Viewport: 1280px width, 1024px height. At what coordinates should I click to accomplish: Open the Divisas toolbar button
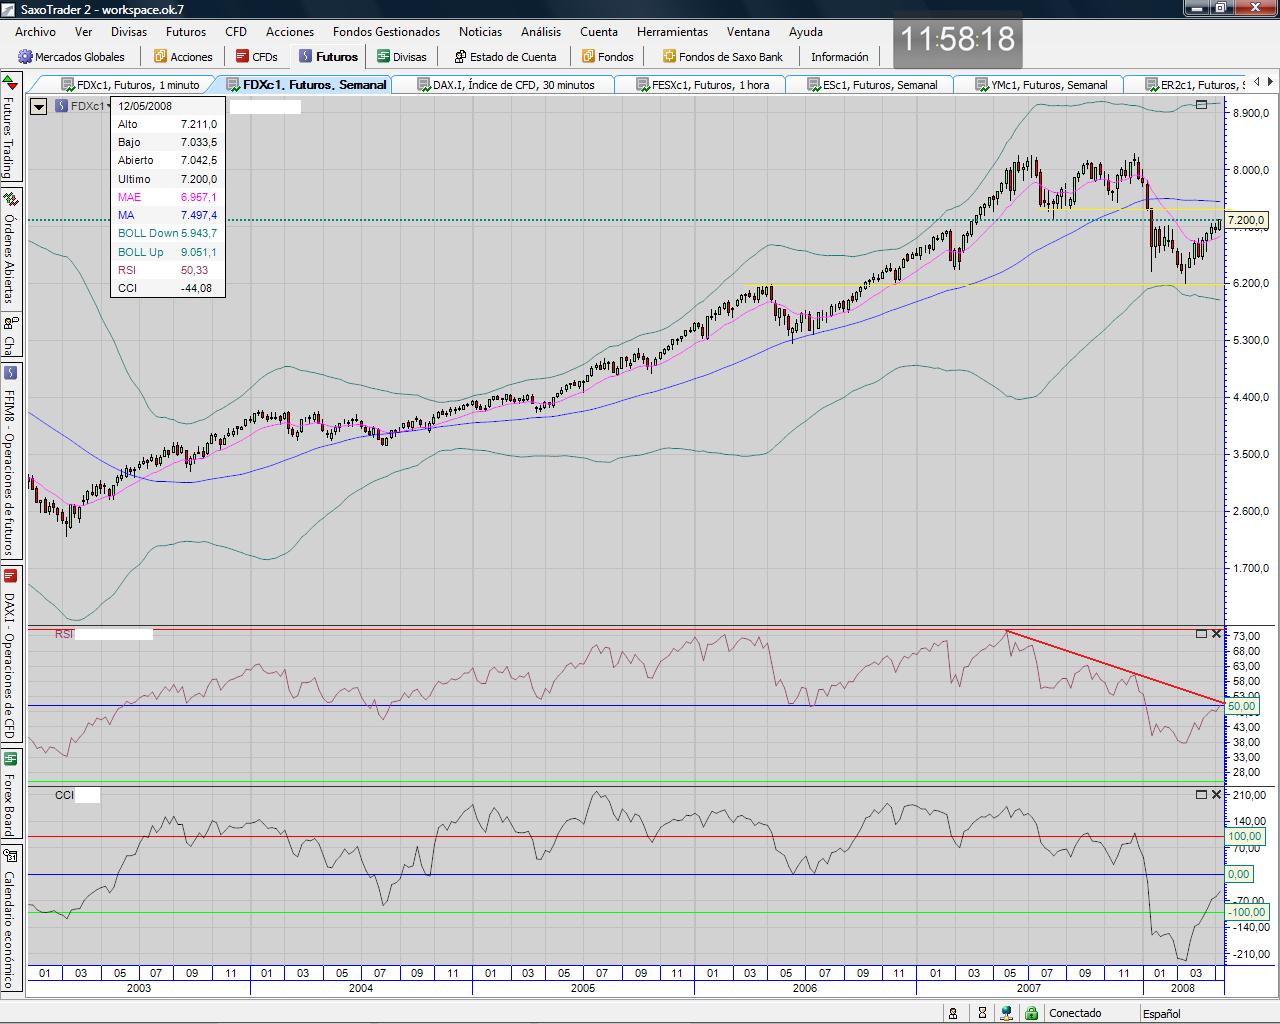pyautogui.click(x=401, y=57)
